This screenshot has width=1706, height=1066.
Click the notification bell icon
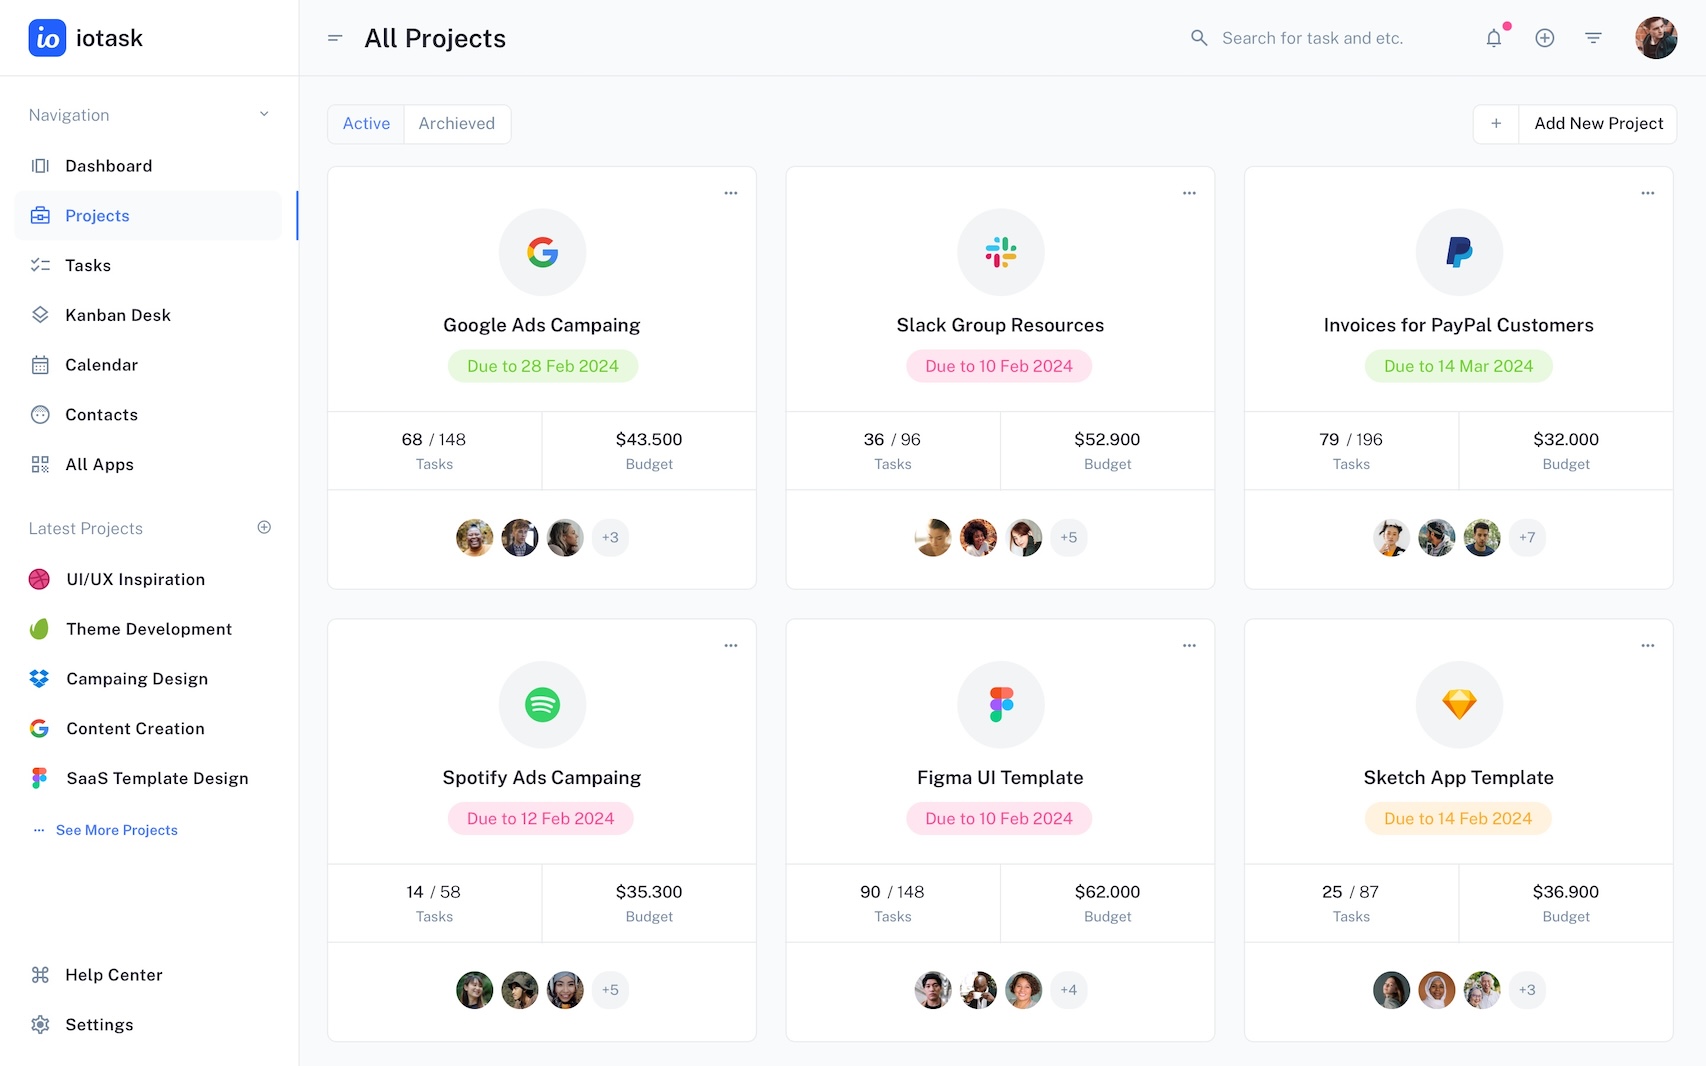click(1493, 38)
